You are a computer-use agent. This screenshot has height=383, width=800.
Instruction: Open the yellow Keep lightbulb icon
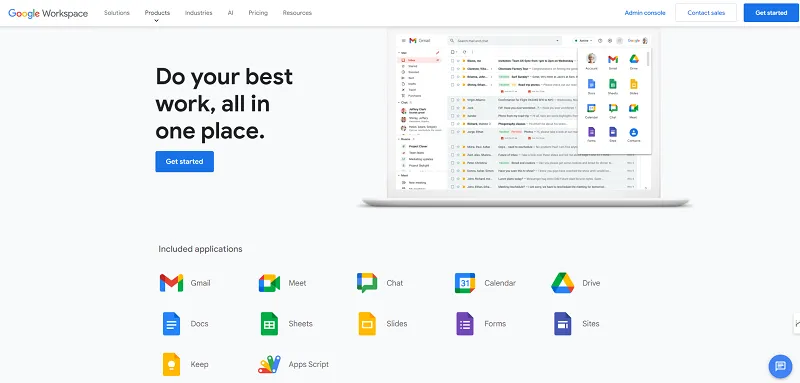click(171, 364)
